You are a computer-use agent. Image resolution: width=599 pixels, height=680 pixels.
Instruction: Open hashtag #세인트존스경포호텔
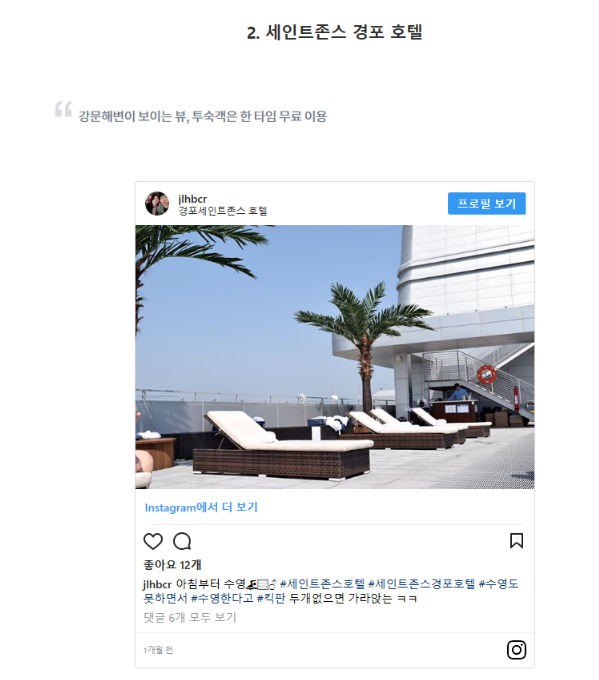click(422, 584)
